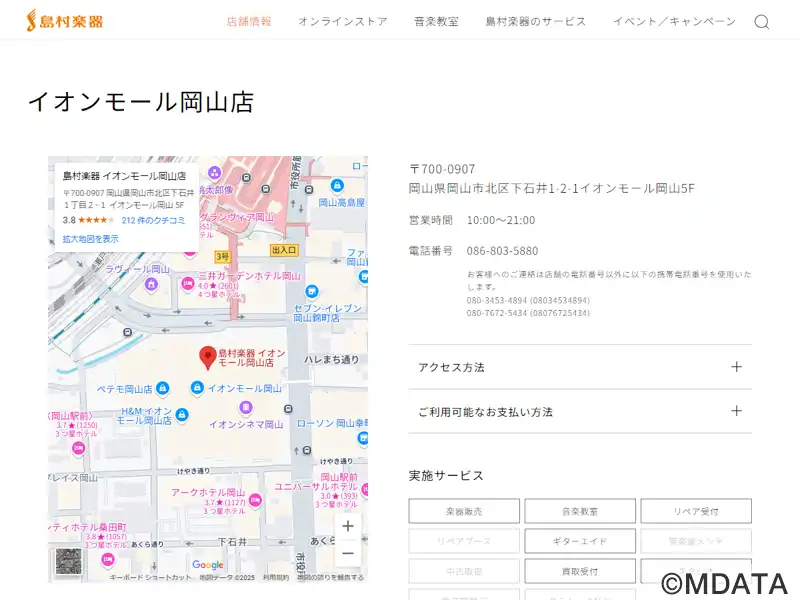
Task: Click the Google logo on the map
Action: point(208,564)
